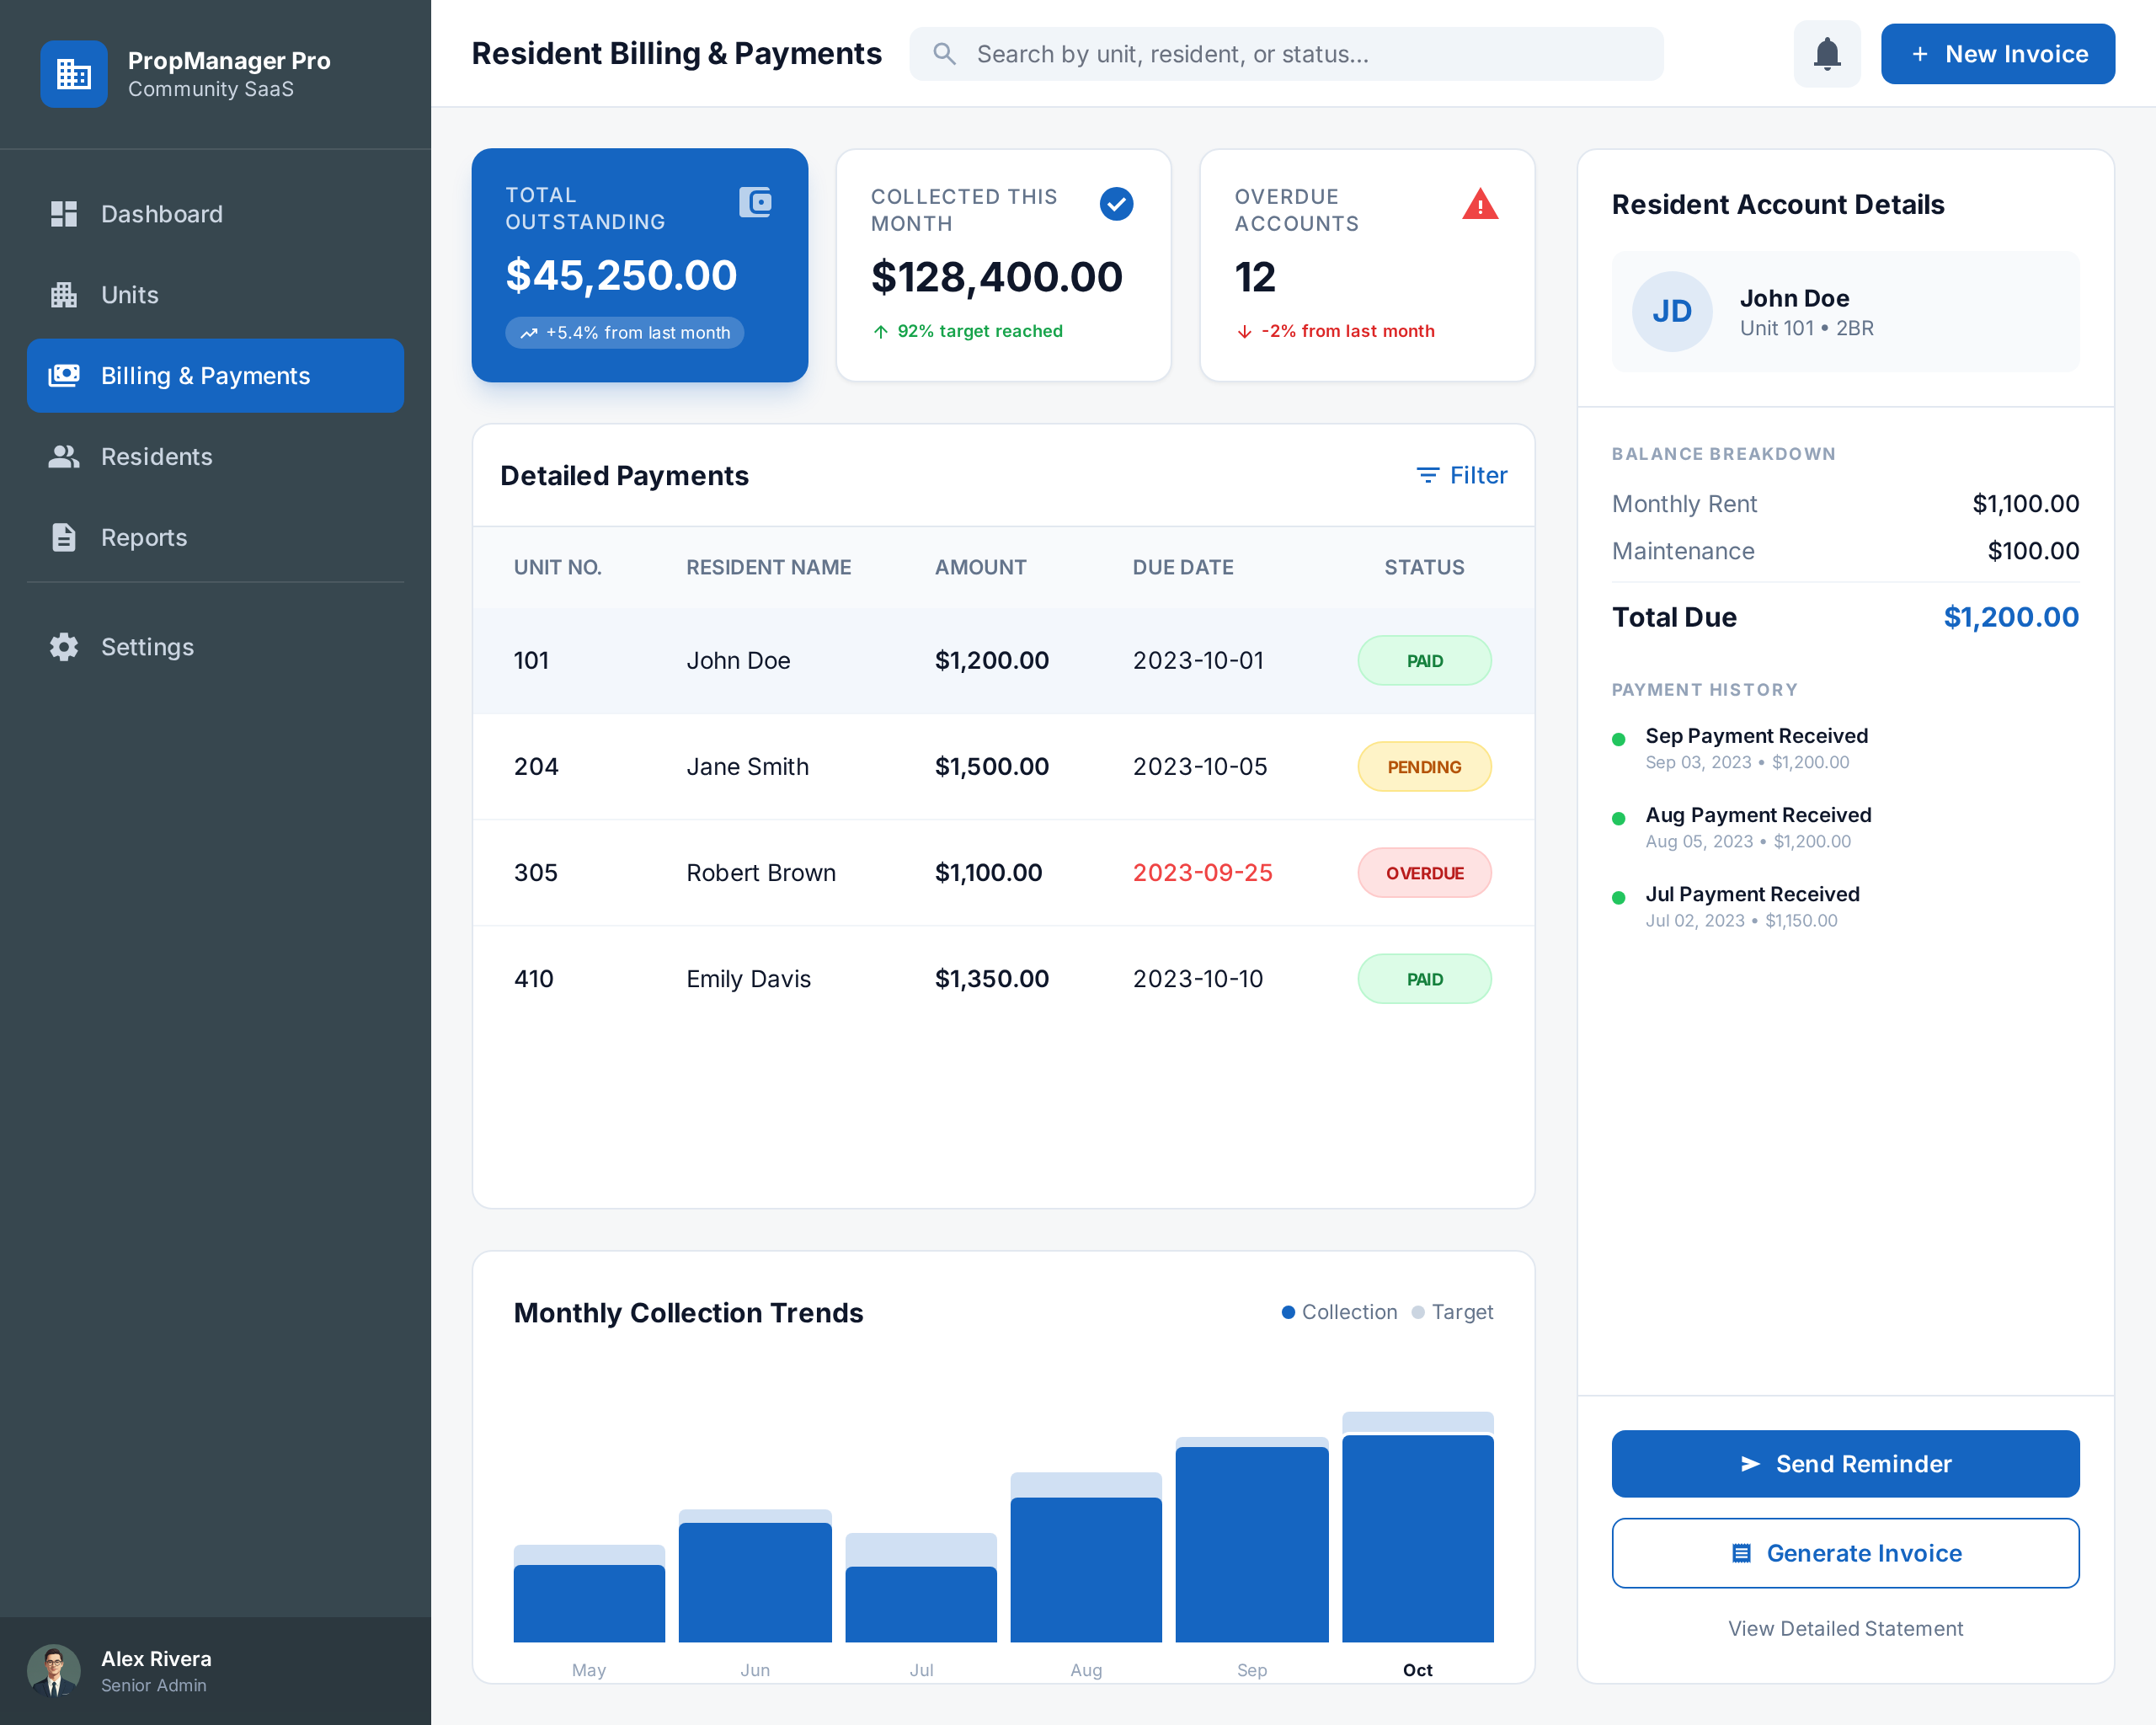Screen dimensions: 2156x1725
Task: Open the Residents page
Action: pyautogui.click(x=156, y=457)
